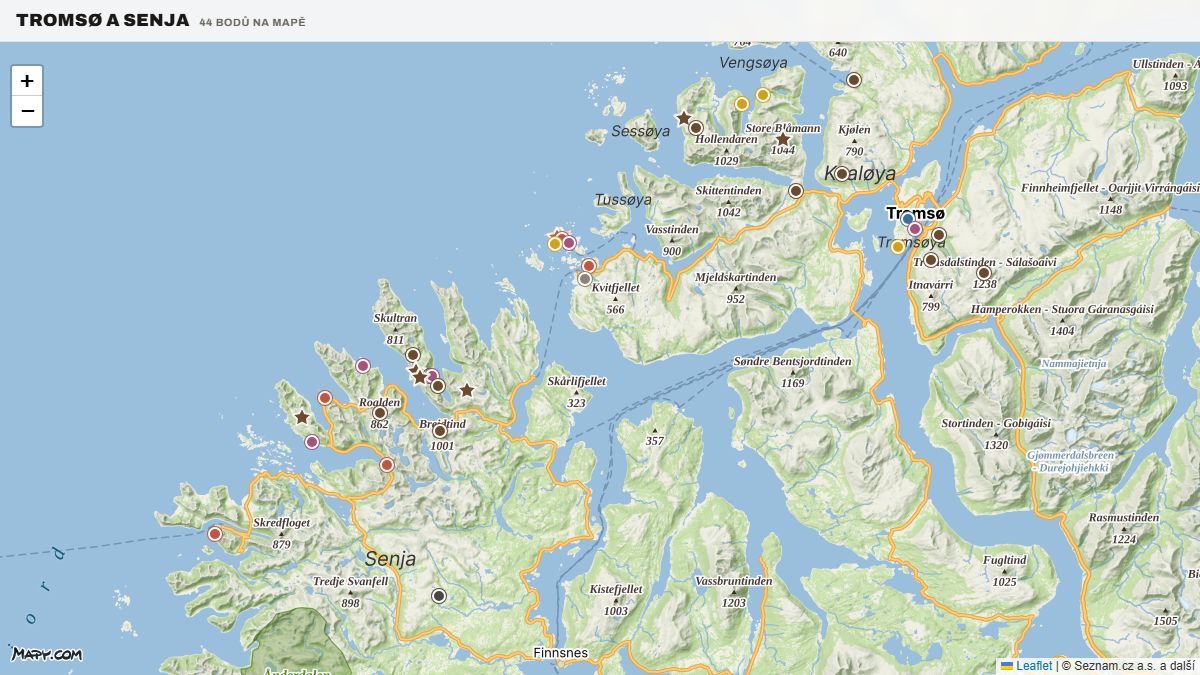Click the Vengsøya island label

pos(753,62)
